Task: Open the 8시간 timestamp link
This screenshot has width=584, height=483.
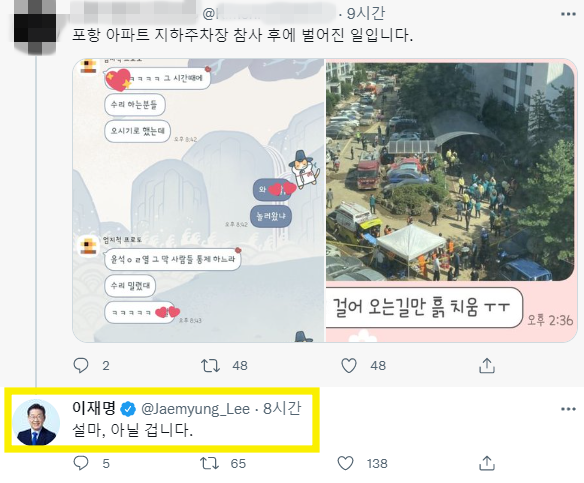Action: [x=282, y=409]
